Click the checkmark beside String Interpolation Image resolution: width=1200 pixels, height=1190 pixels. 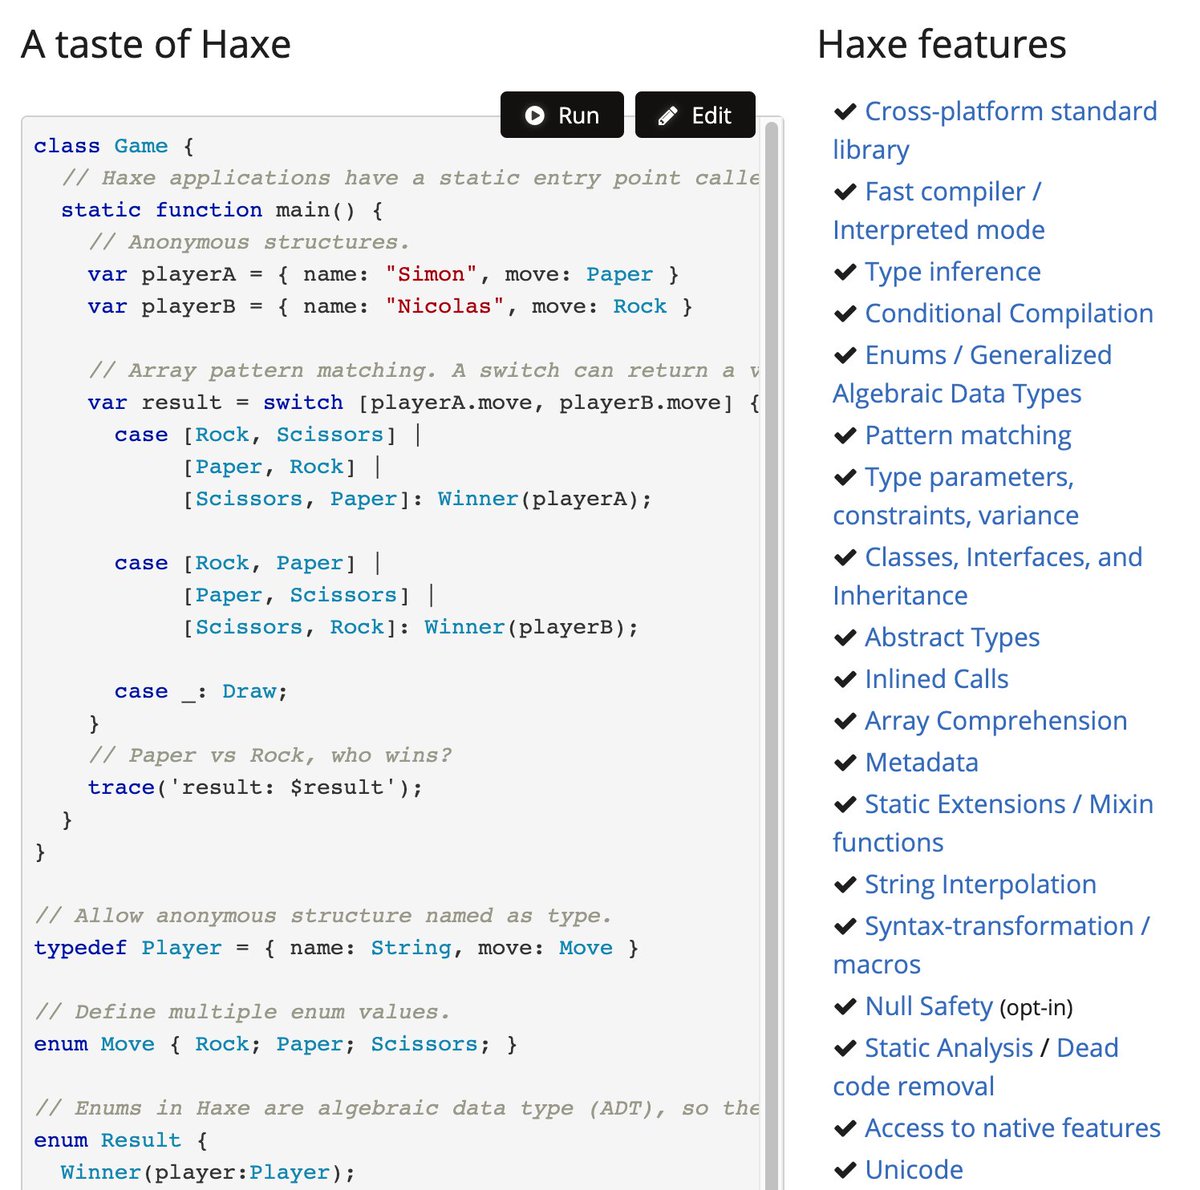point(845,885)
